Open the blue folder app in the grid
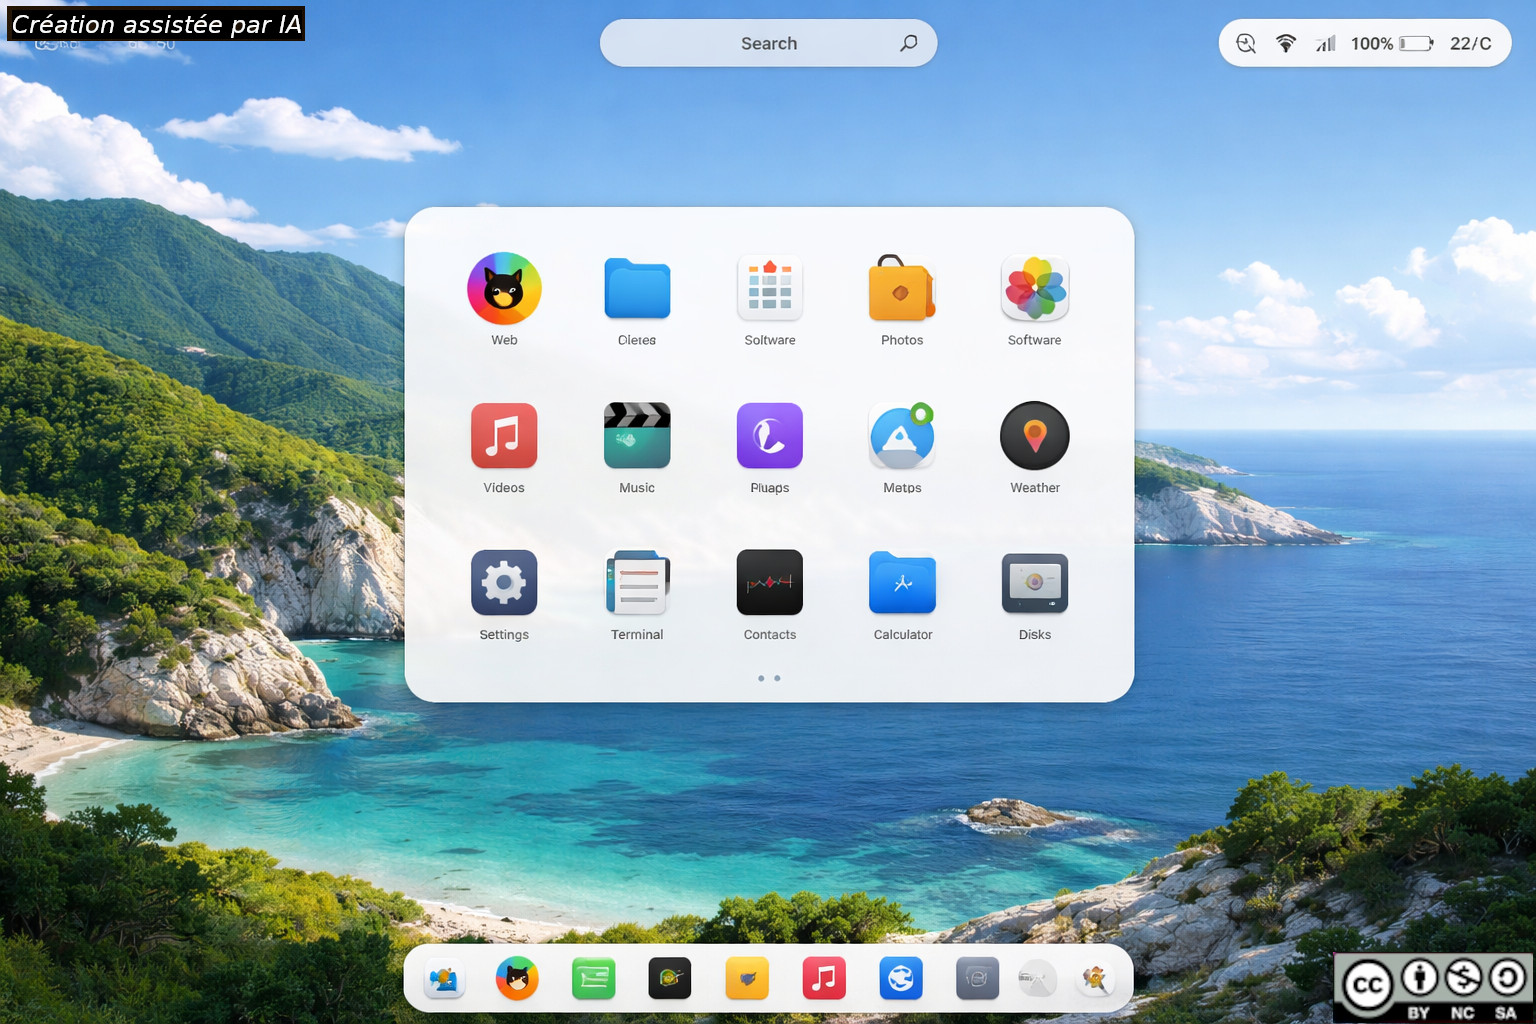1536x1024 pixels. (x=637, y=289)
